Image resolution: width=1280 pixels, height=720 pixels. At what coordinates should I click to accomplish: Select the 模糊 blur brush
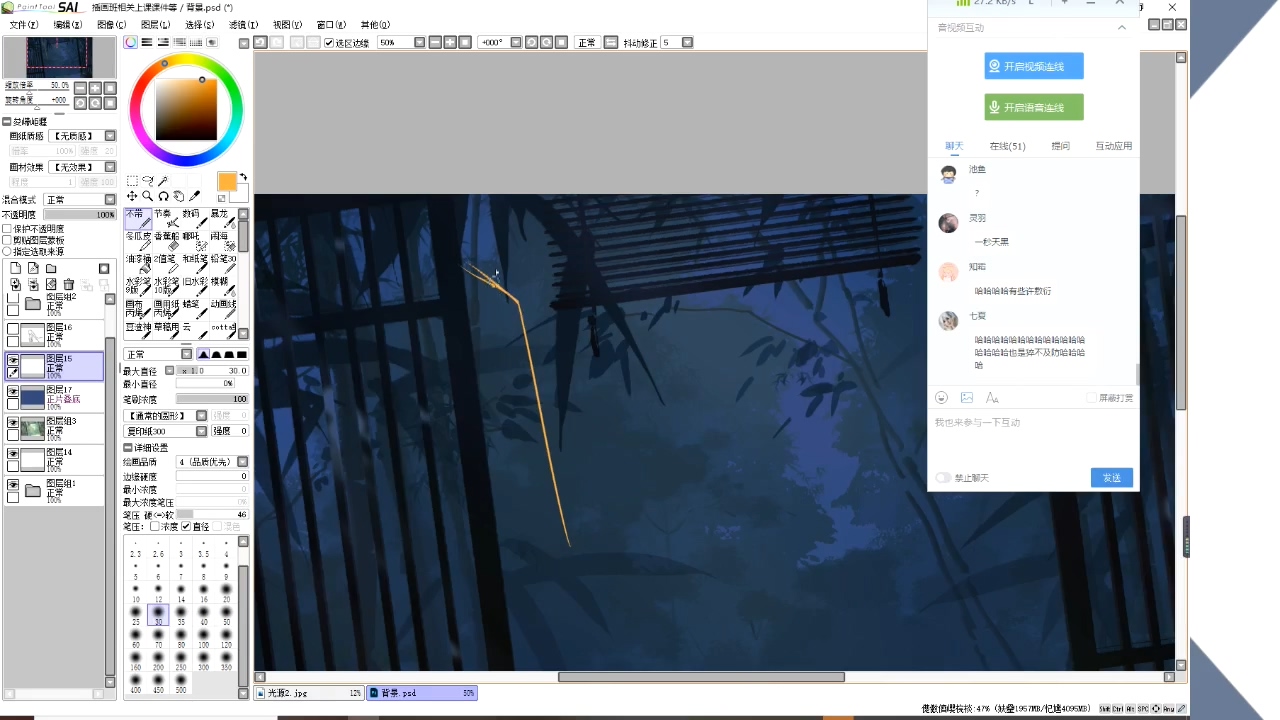click(224, 287)
